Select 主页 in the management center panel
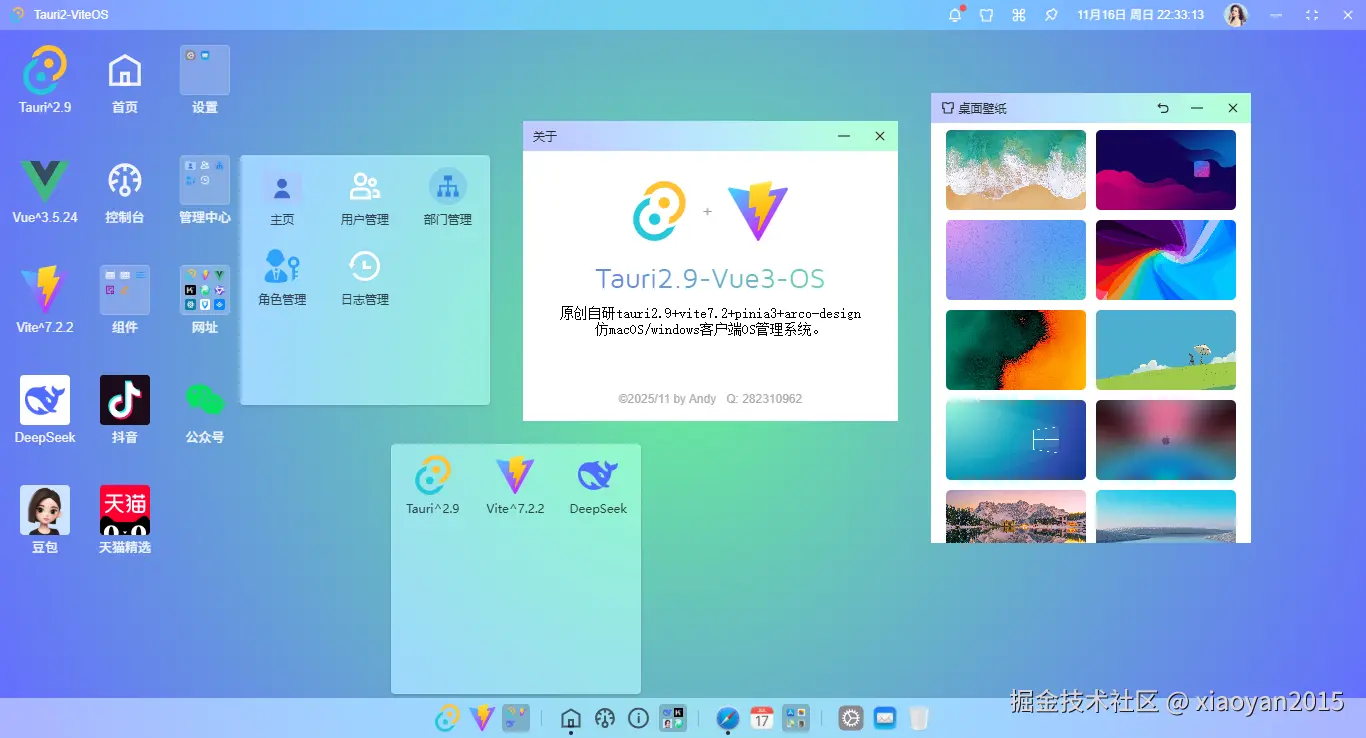Image resolution: width=1366 pixels, height=738 pixels. [x=282, y=196]
